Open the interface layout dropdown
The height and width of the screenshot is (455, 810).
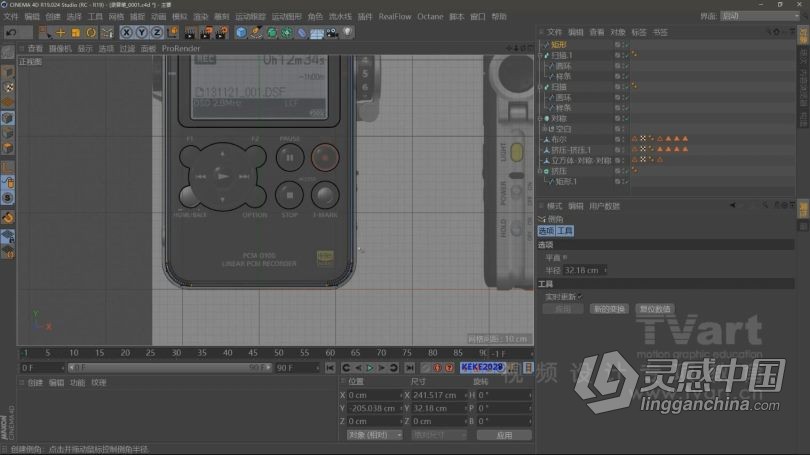[x=760, y=16]
